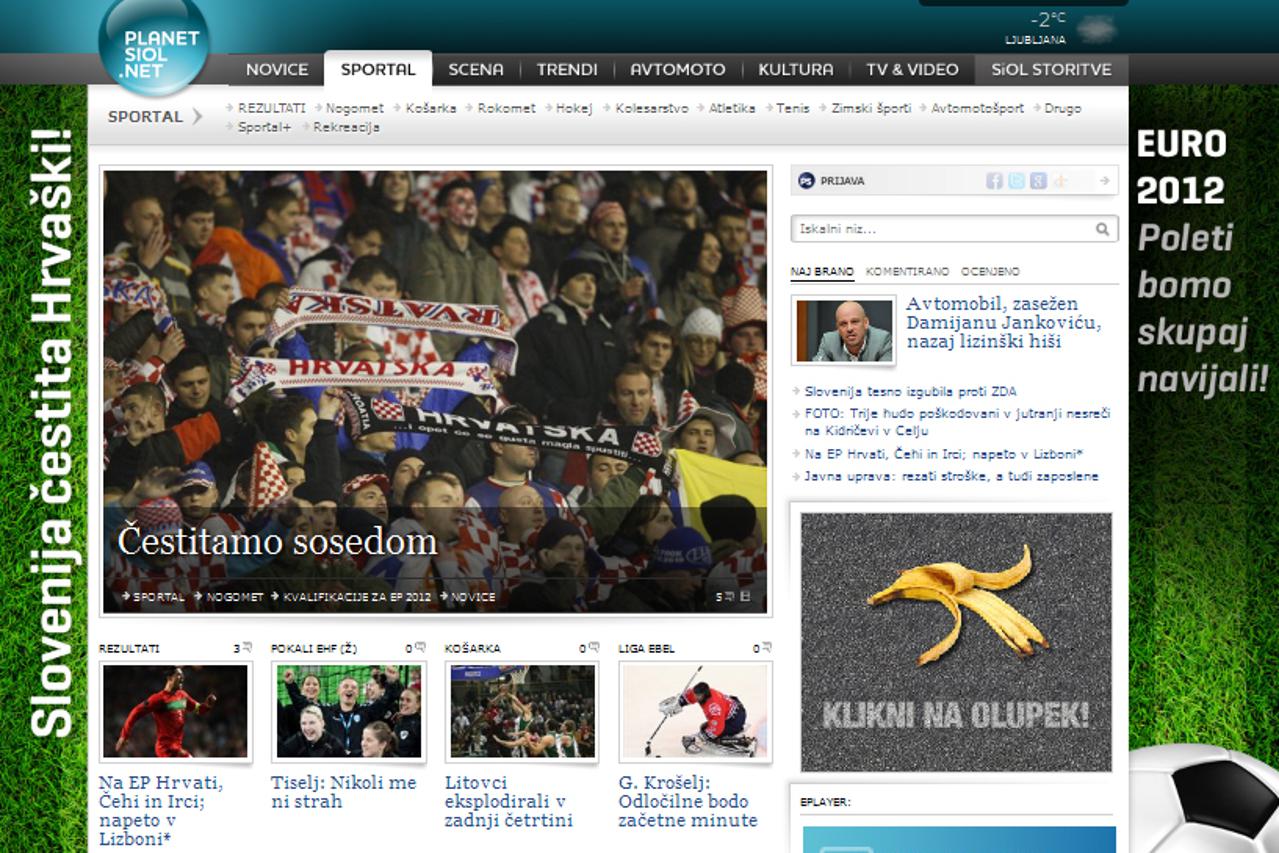1279x853 pixels.
Task: Click the banana peel Klikni na olupek ad
Action: point(956,642)
